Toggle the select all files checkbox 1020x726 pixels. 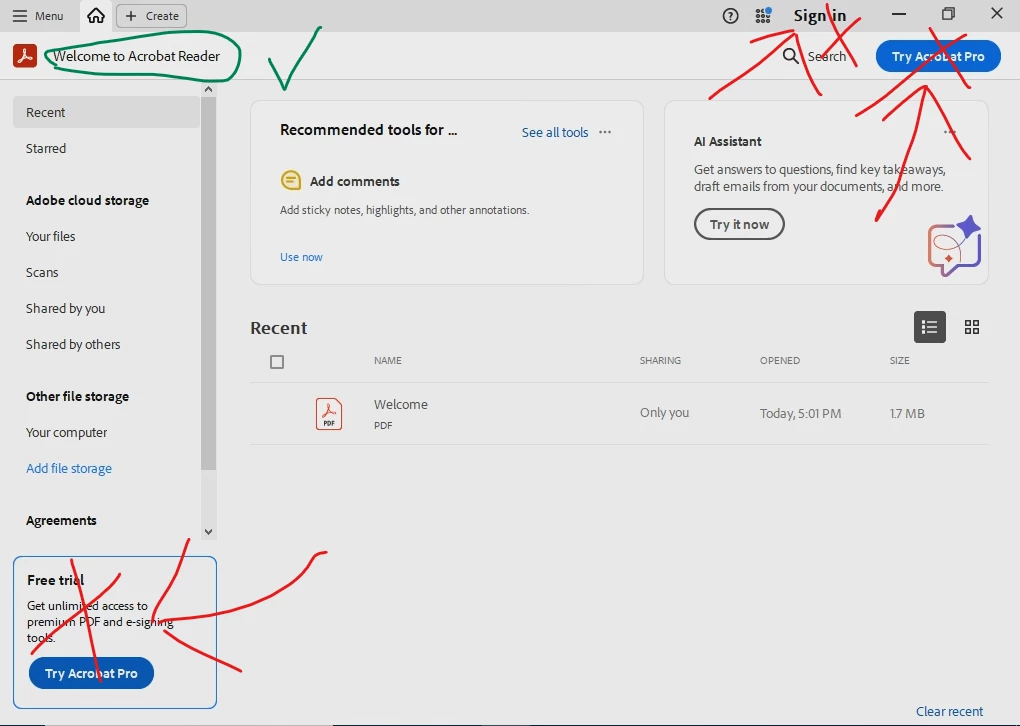click(277, 362)
